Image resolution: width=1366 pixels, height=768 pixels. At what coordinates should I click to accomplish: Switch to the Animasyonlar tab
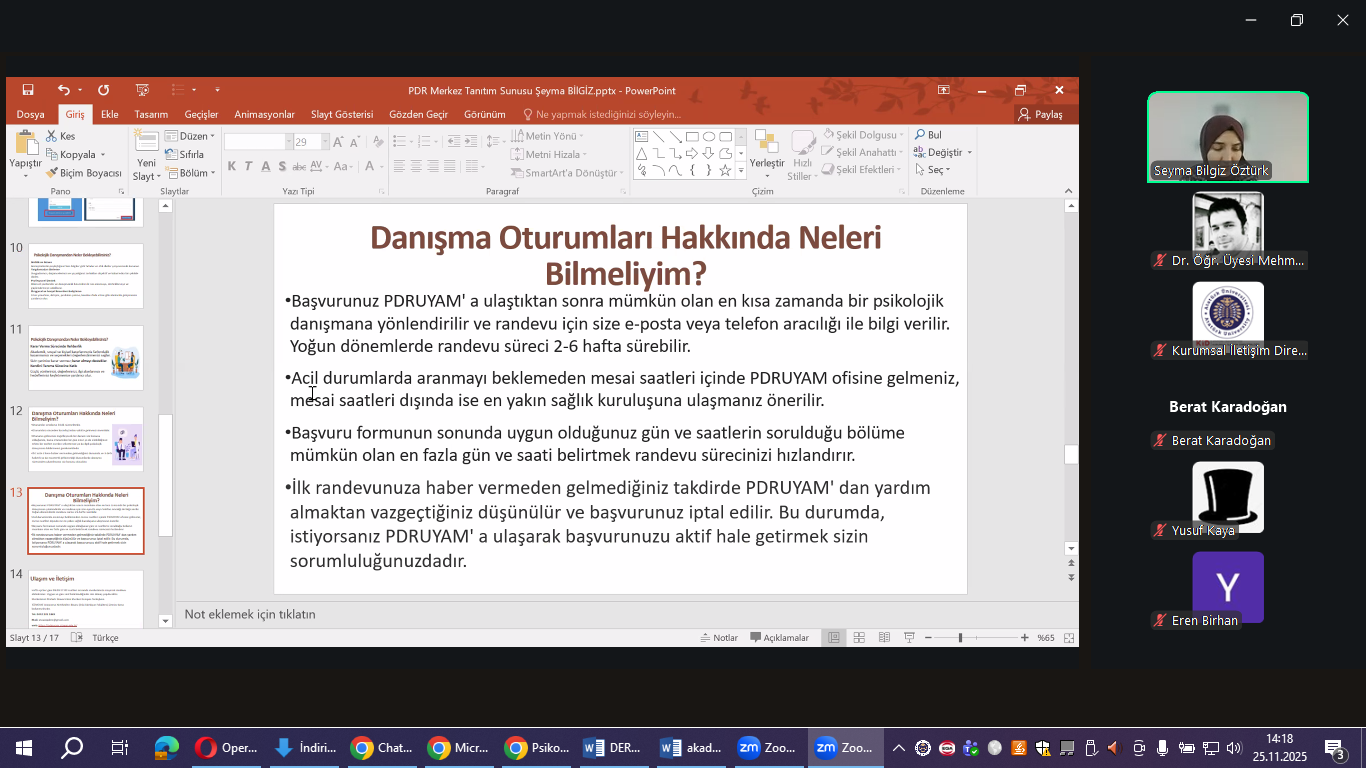tap(264, 115)
